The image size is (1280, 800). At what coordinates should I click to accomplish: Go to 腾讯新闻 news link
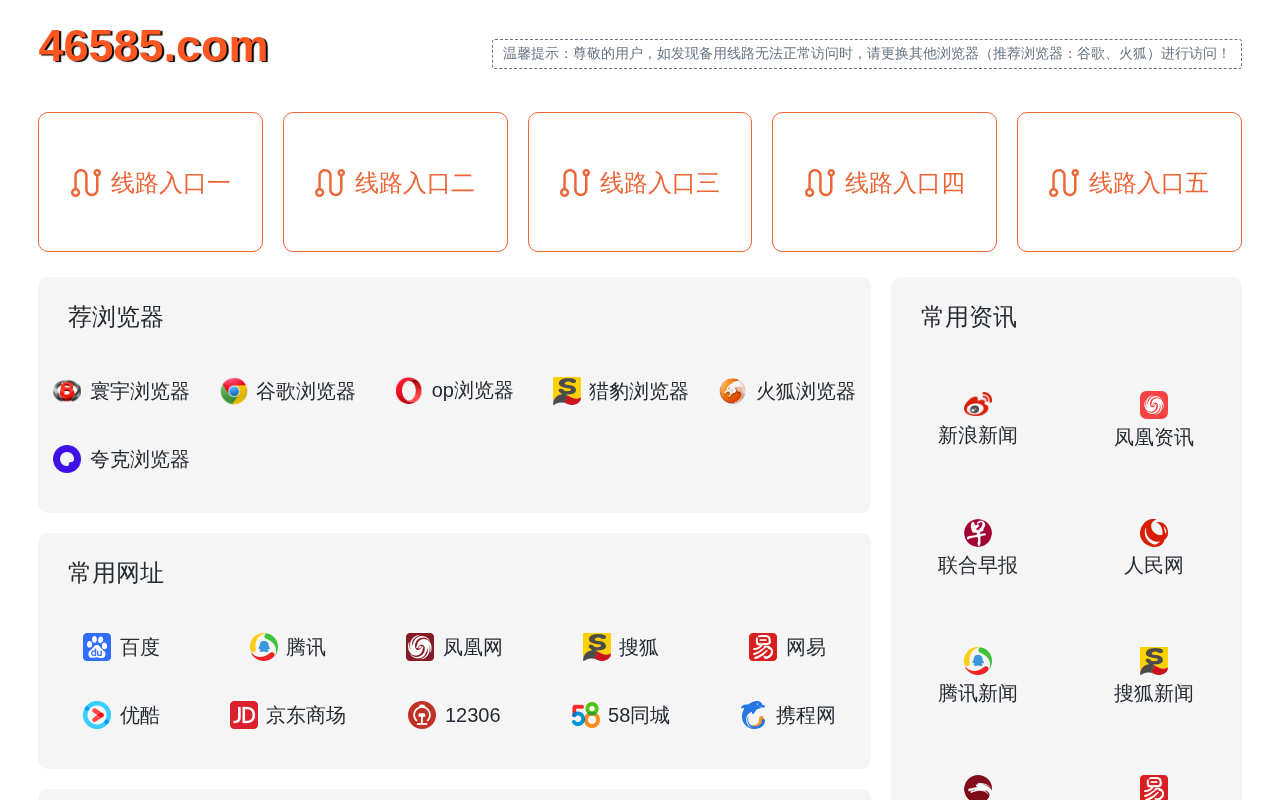click(x=978, y=693)
